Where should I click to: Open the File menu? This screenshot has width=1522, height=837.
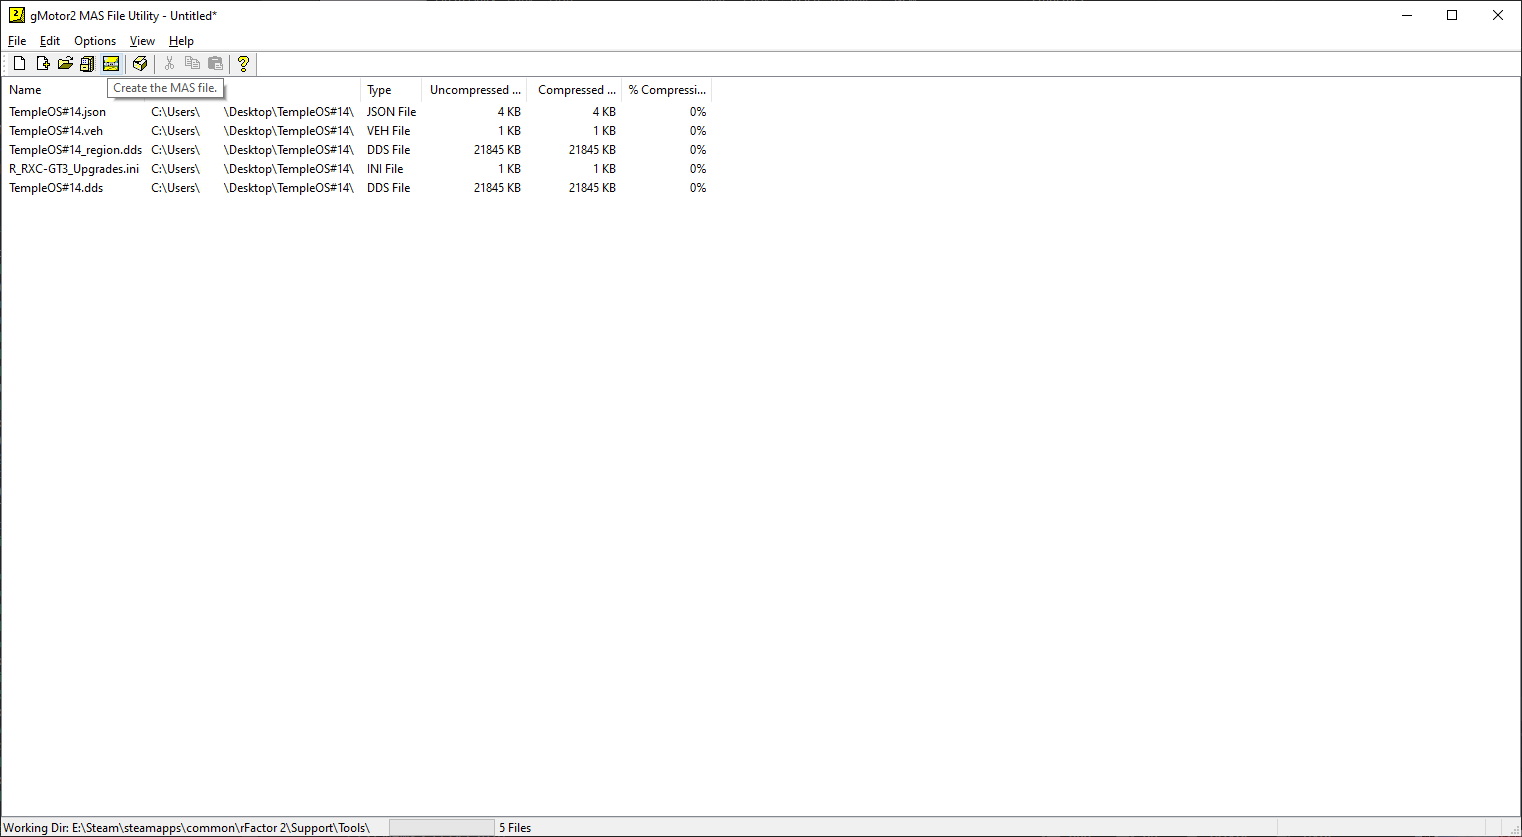[17, 41]
